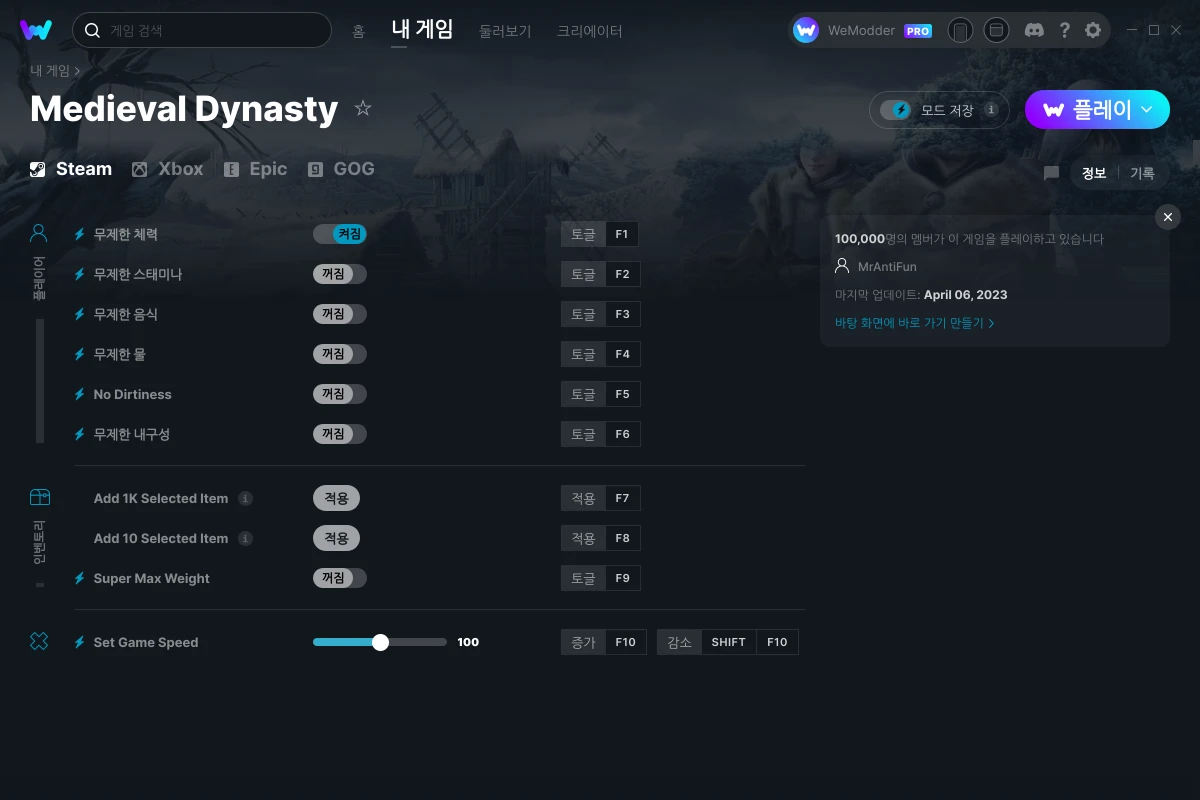1200x800 pixels.
Task: Open the 내 게임 tab
Action: click(422, 29)
